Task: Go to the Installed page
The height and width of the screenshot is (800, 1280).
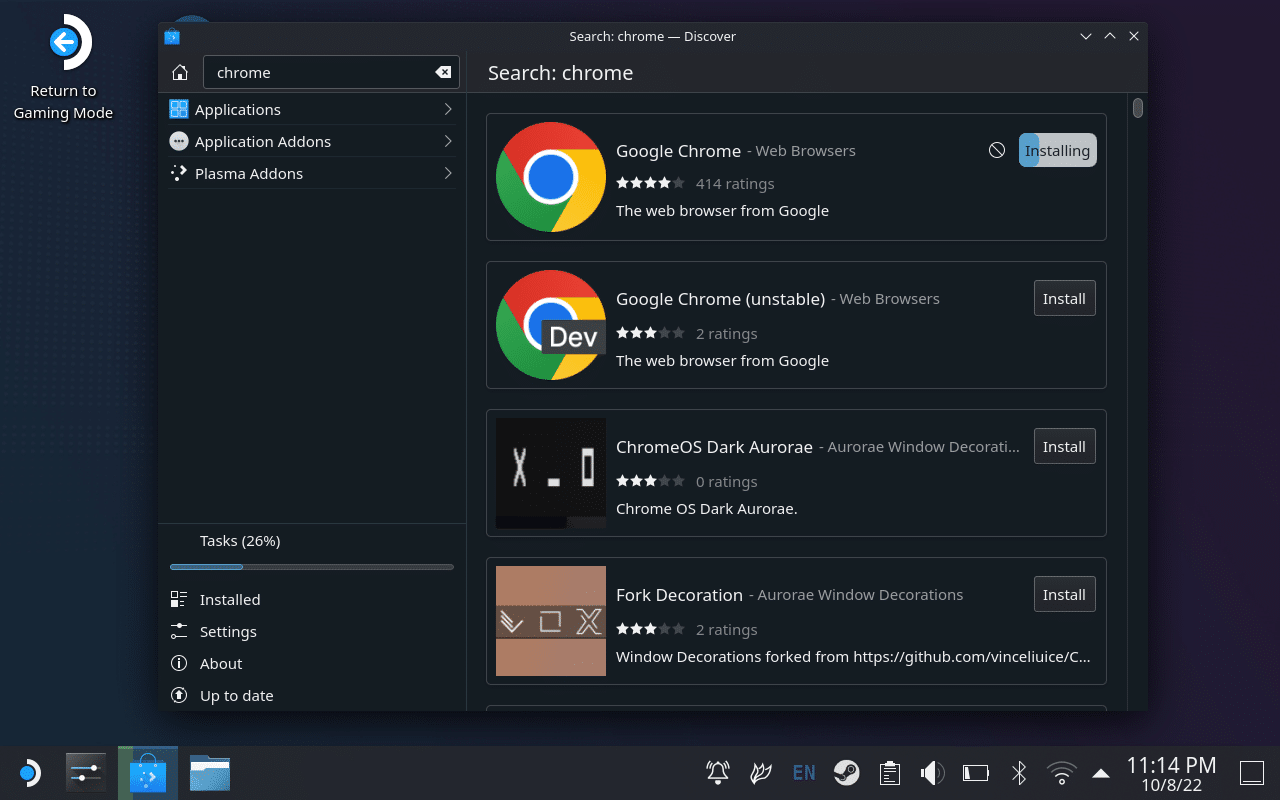Action: [311, 599]
